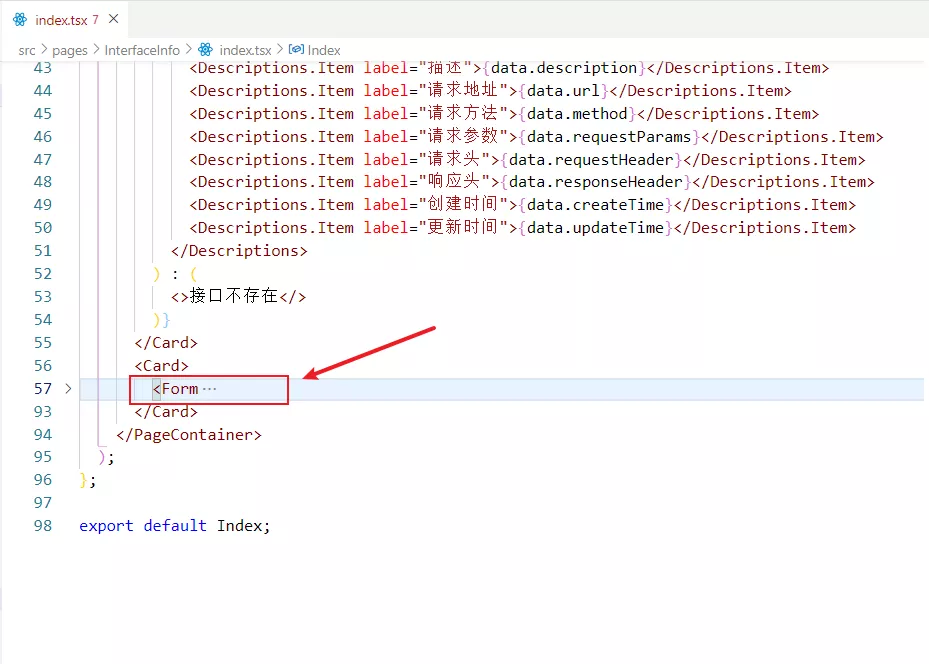Click line number 43
Viewport: 929px width, 664px height.
coord(43,68)
